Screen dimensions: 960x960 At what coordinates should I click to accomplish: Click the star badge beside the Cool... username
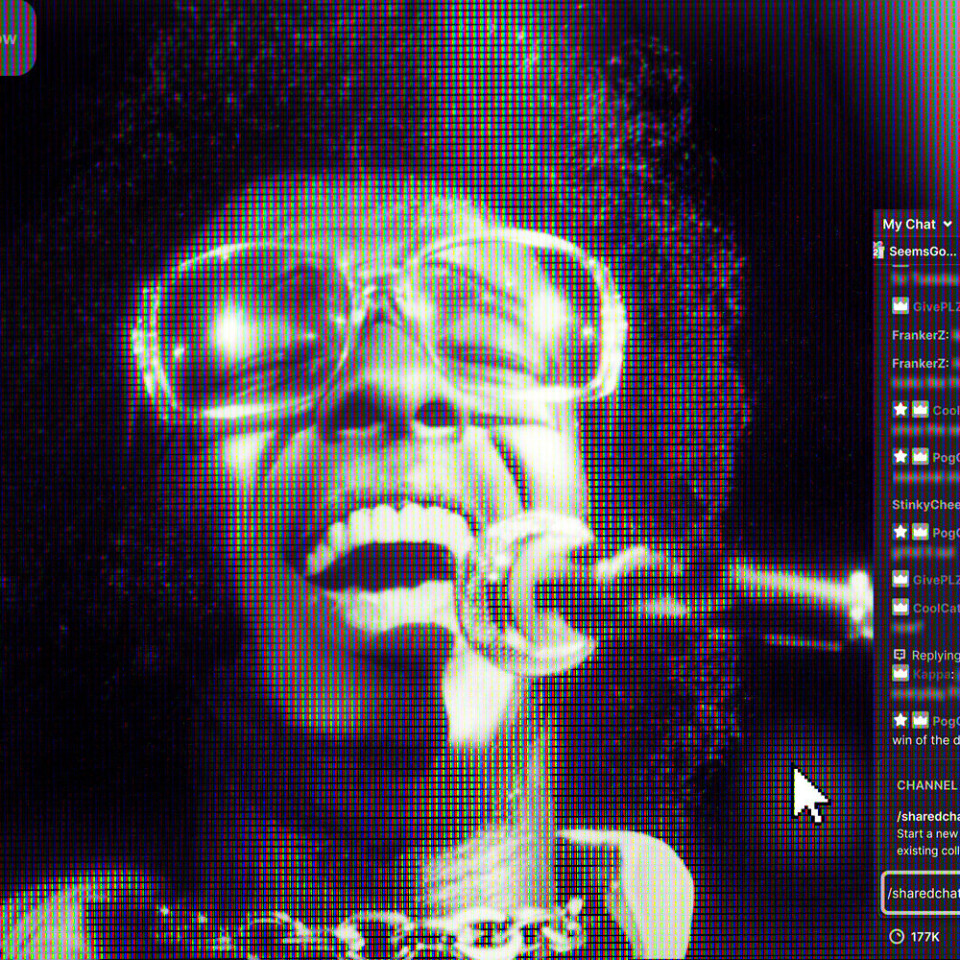pyautogui.click(x=900, y=410)
